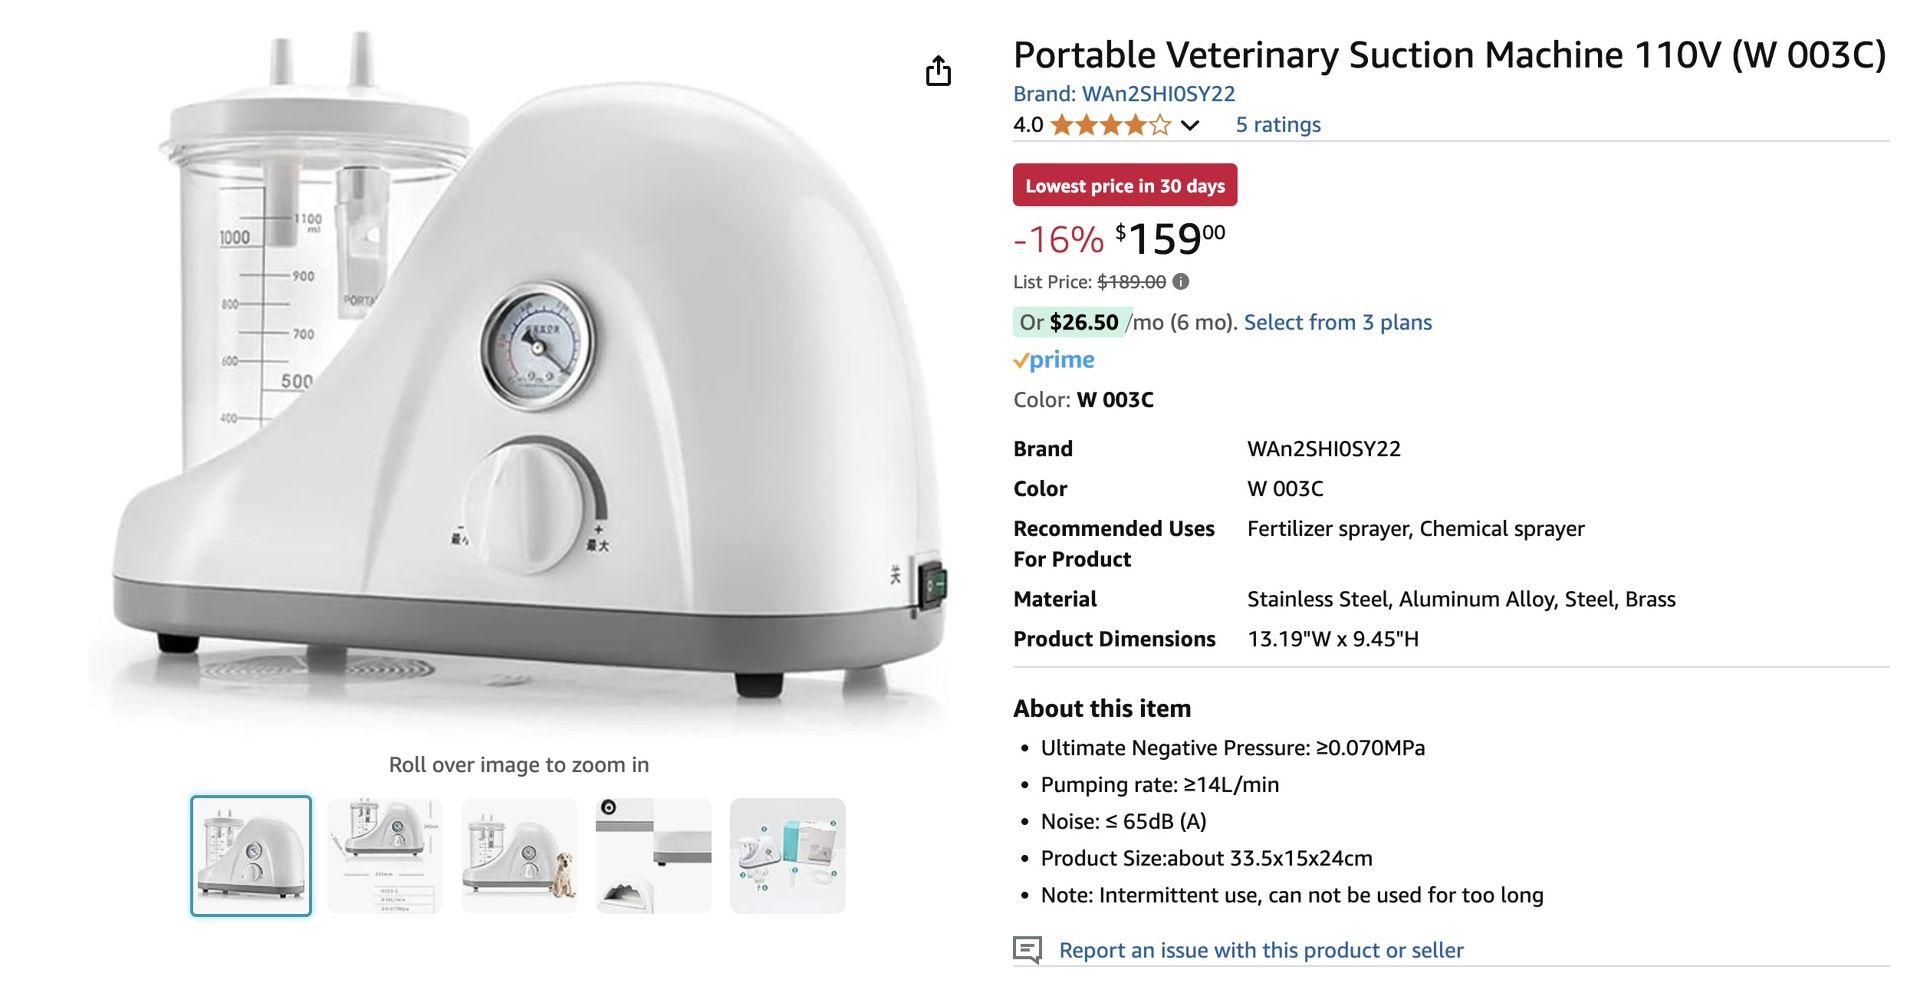1920x986 pixels.
Task: Open payment plan options via 'Select from 3 plans'
Action: click(1337, 322)
